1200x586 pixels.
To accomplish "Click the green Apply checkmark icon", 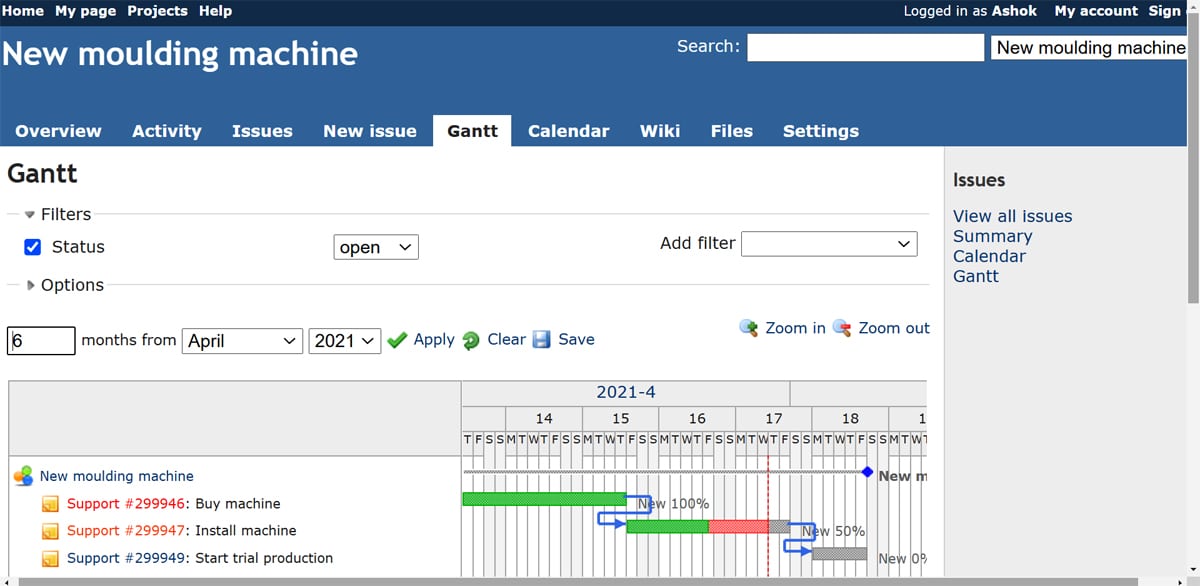I will (x=397, y=340).
